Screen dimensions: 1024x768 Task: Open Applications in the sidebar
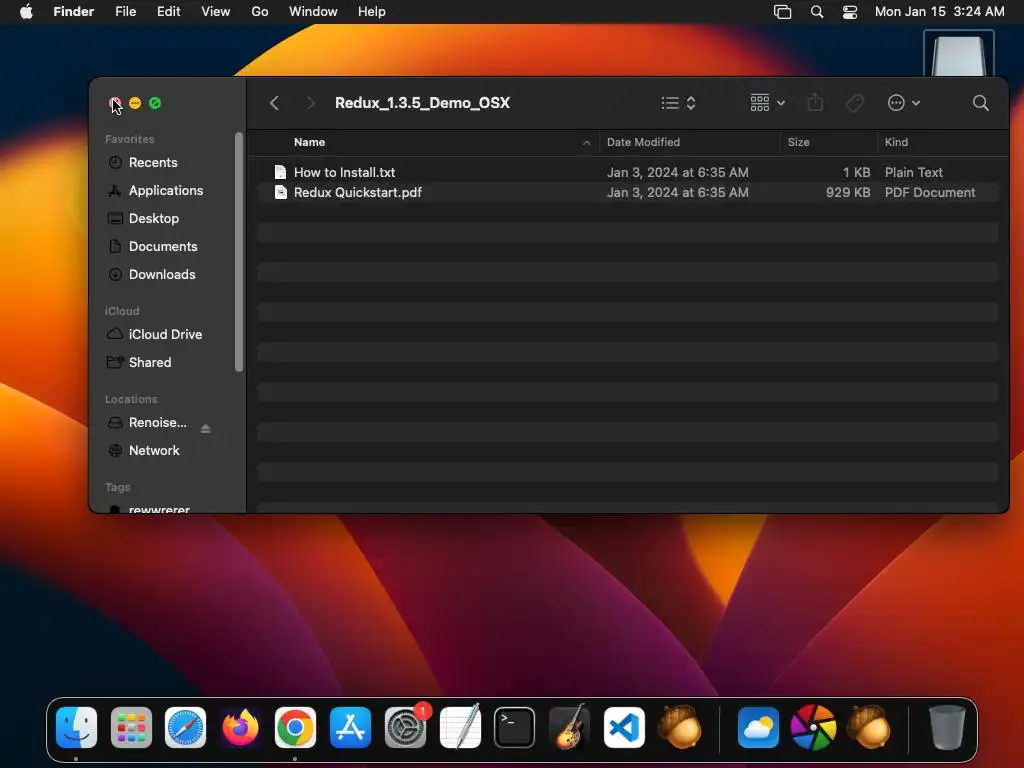pos(165,191)
